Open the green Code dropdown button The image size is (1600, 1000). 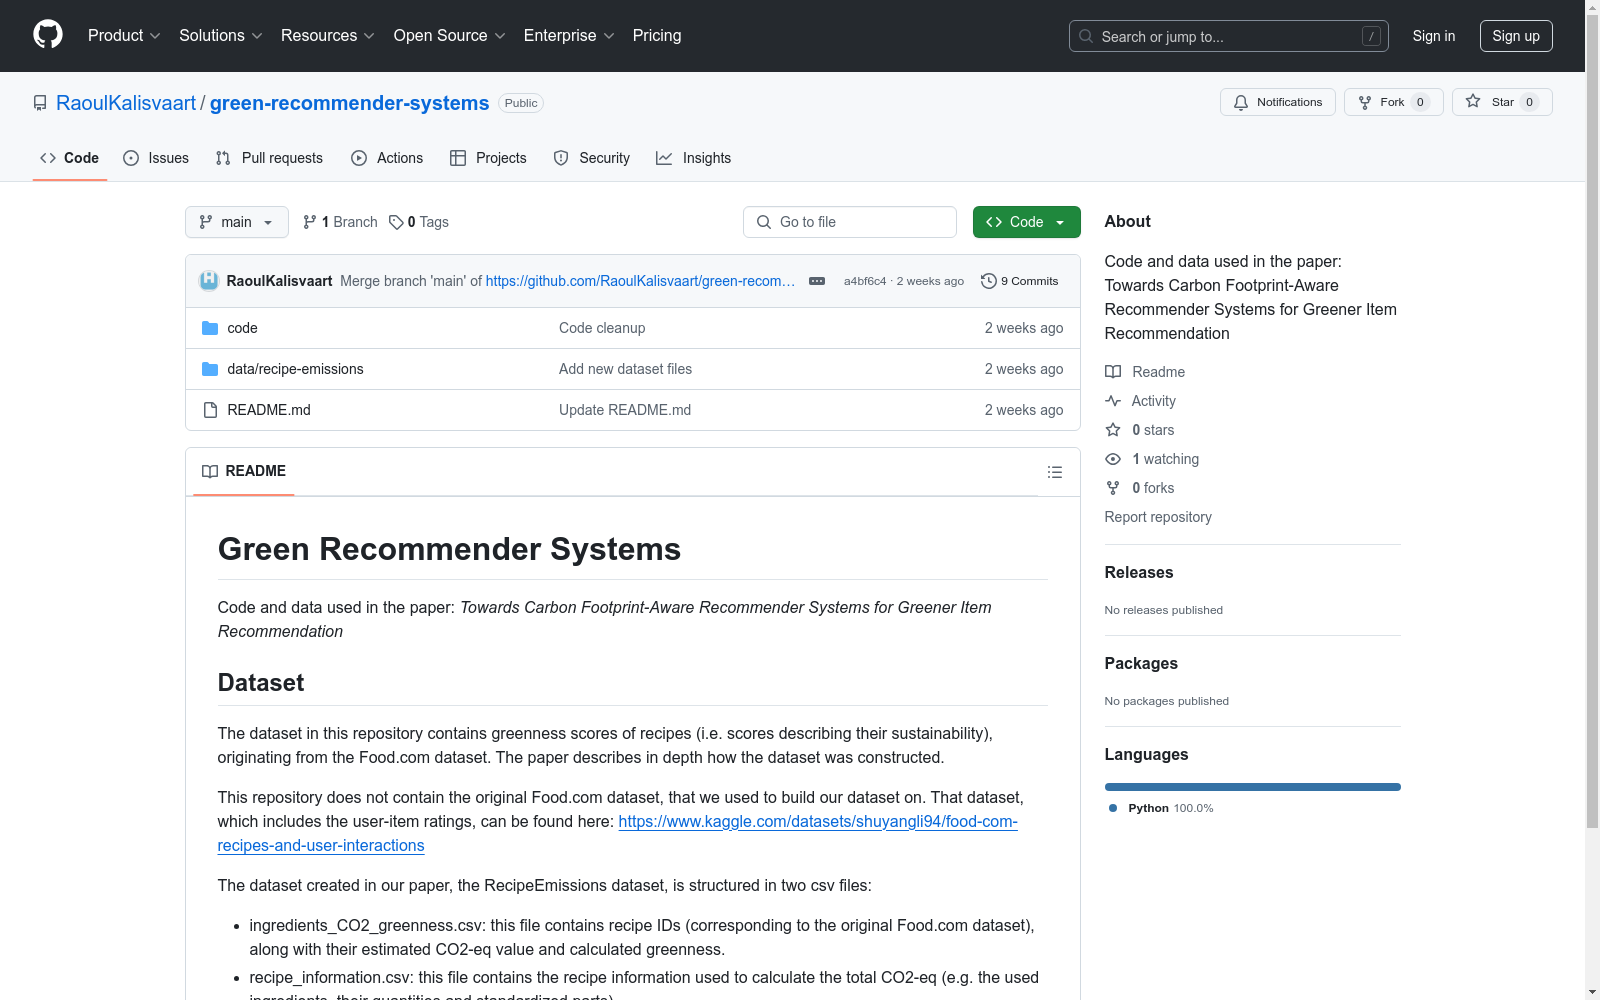(x=1027, y=222)
